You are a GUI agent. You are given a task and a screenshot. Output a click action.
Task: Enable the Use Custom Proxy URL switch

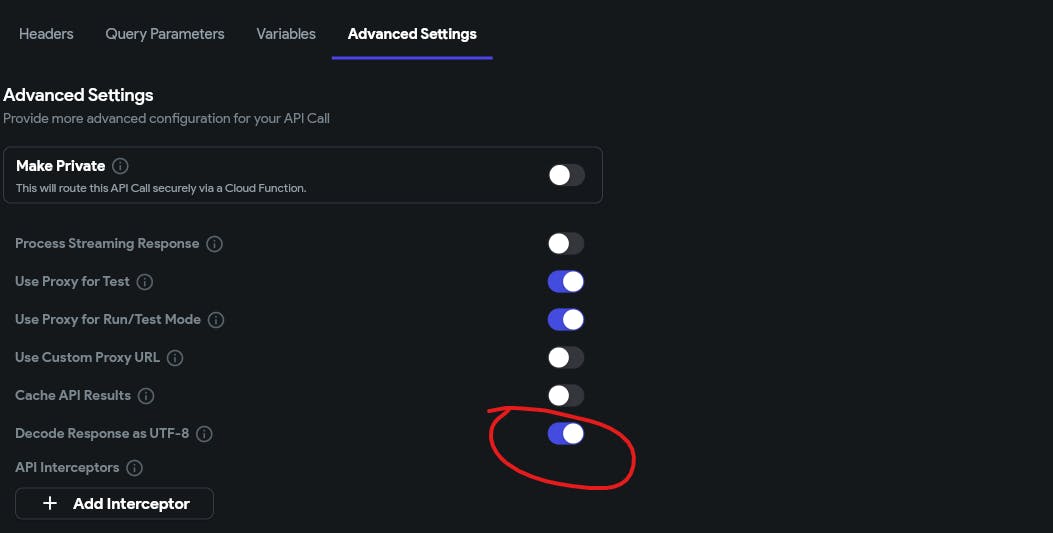tap(565, 358)
